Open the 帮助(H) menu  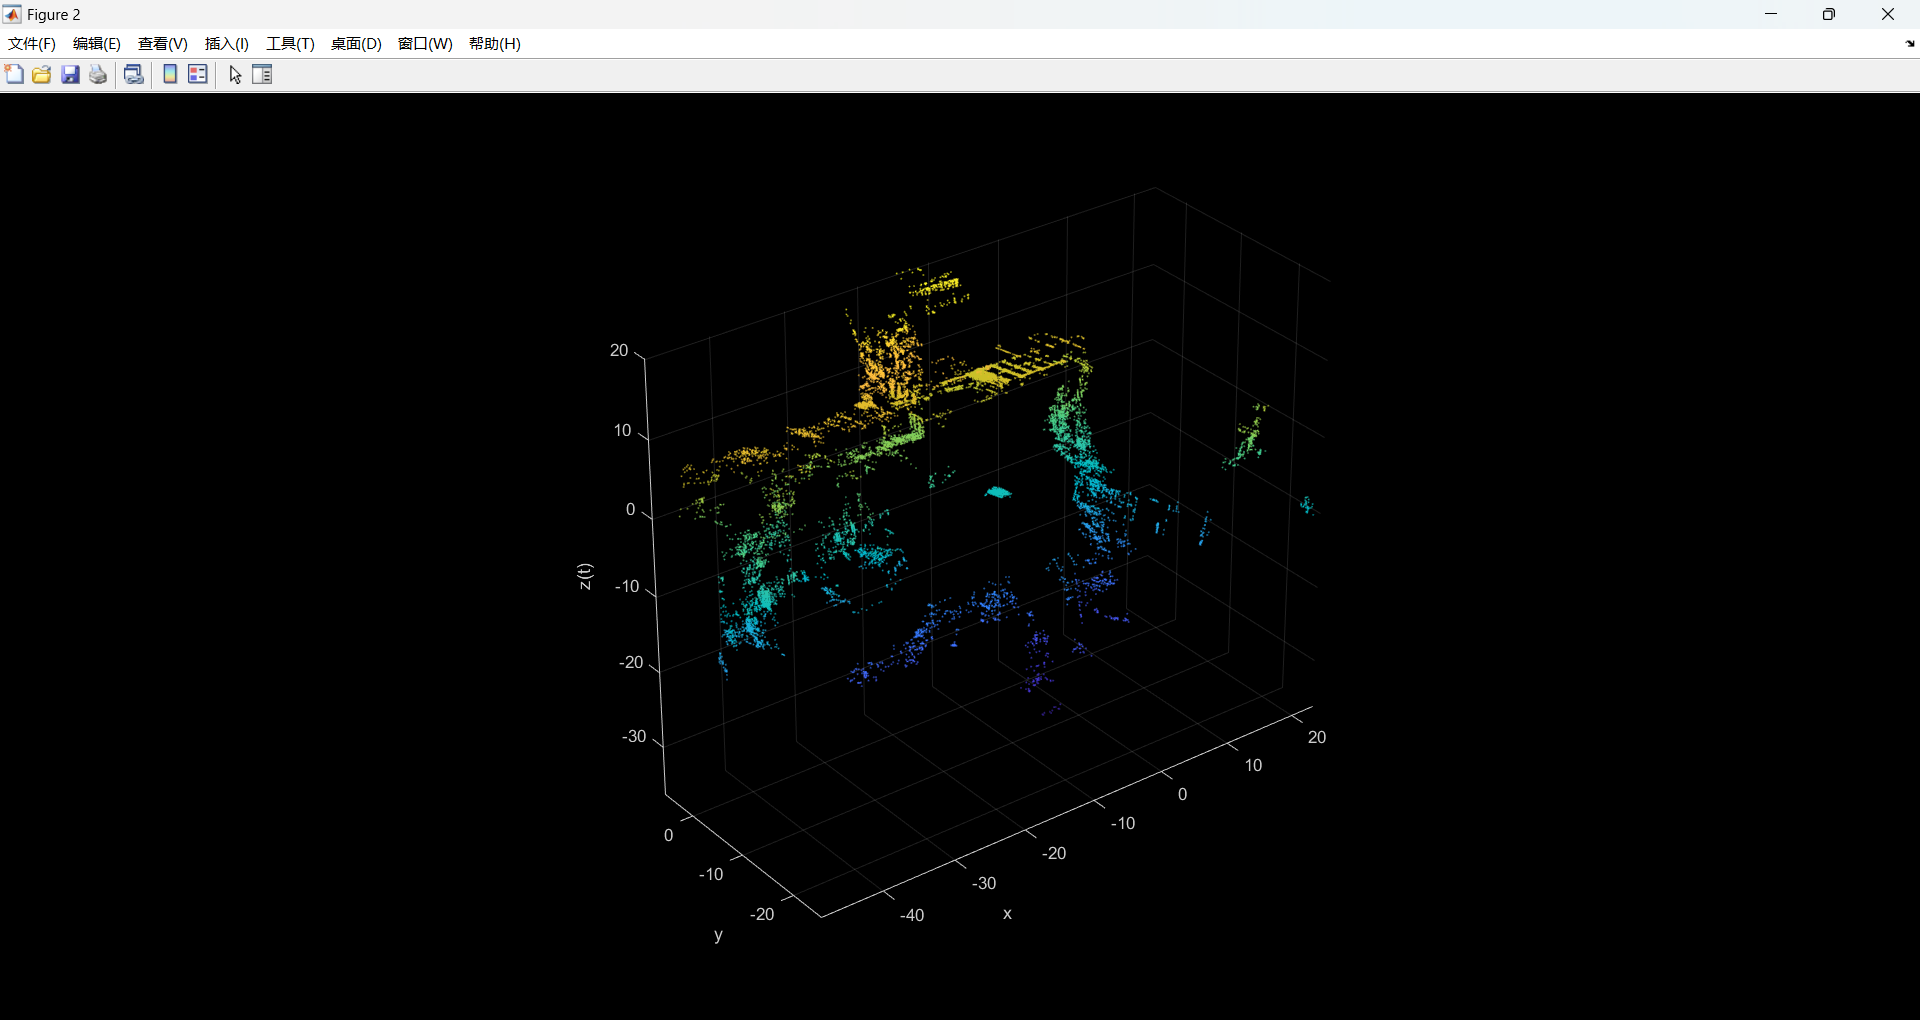(x=495, y=44)
